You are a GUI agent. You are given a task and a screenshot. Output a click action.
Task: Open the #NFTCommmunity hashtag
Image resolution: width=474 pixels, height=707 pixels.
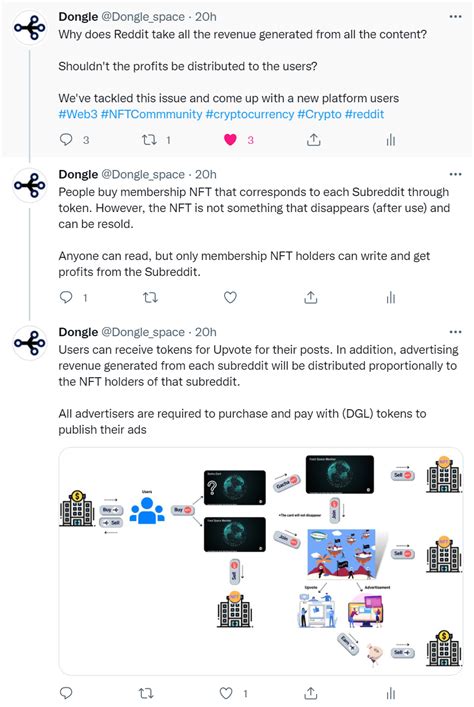152,114
